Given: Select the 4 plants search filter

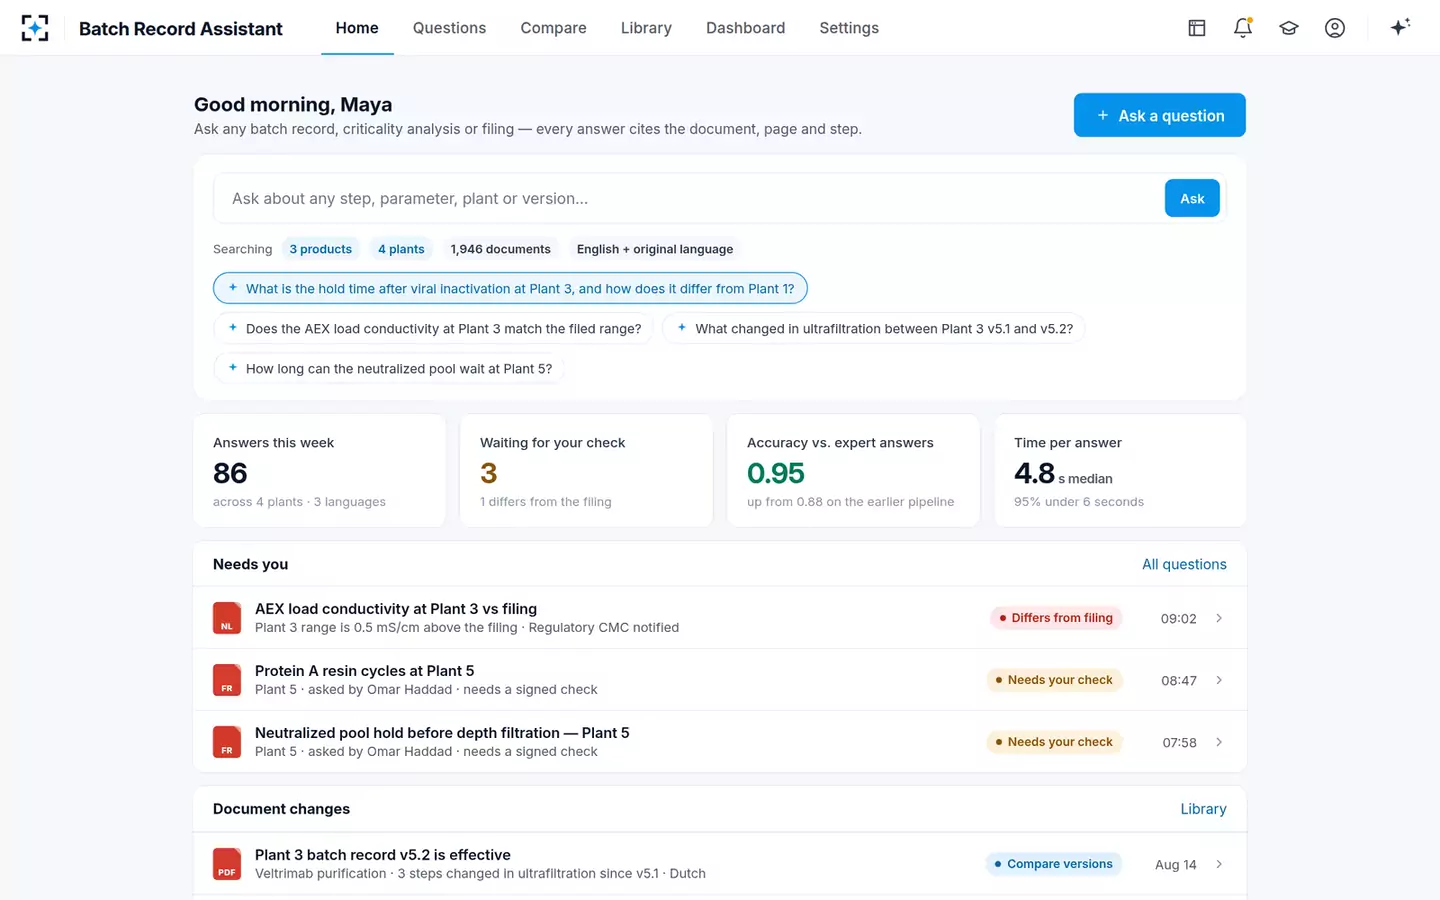Looking at the screenshot, I should coord(401,249).
